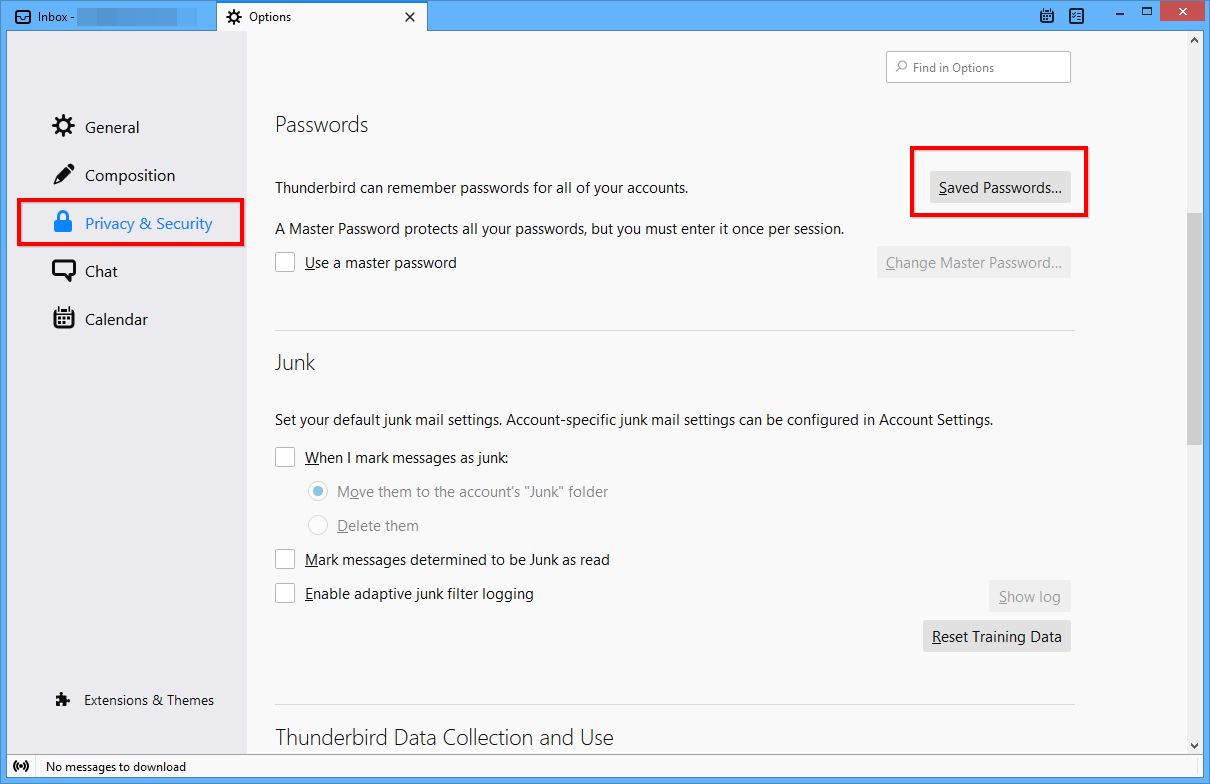Click the scrollbar up arrow
Viewport: 1210px width, 784px height.
1194,39
